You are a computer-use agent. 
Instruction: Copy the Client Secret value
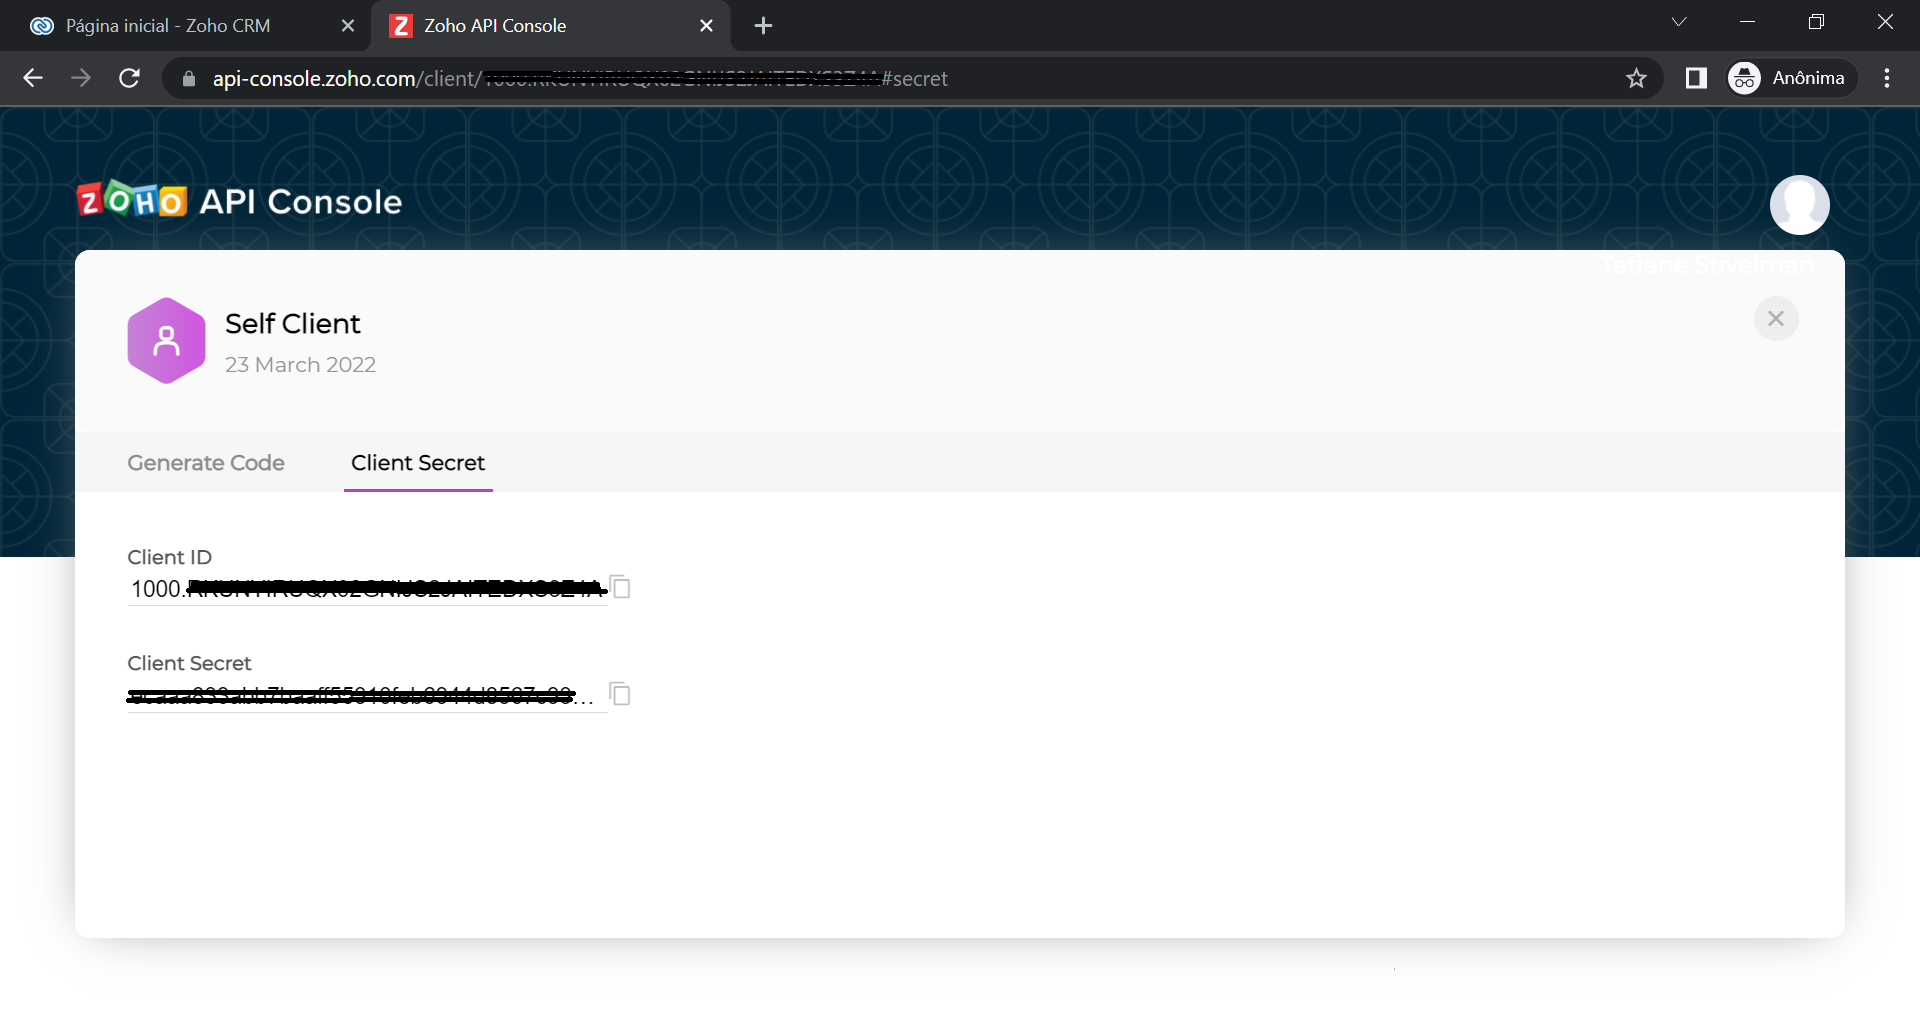click(620, 693)
